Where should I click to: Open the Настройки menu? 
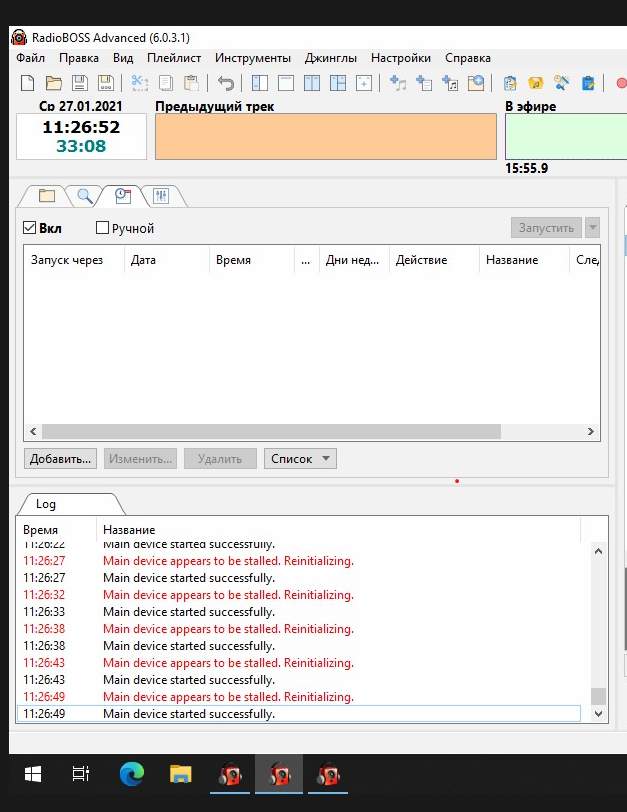(x=400, y=58)
